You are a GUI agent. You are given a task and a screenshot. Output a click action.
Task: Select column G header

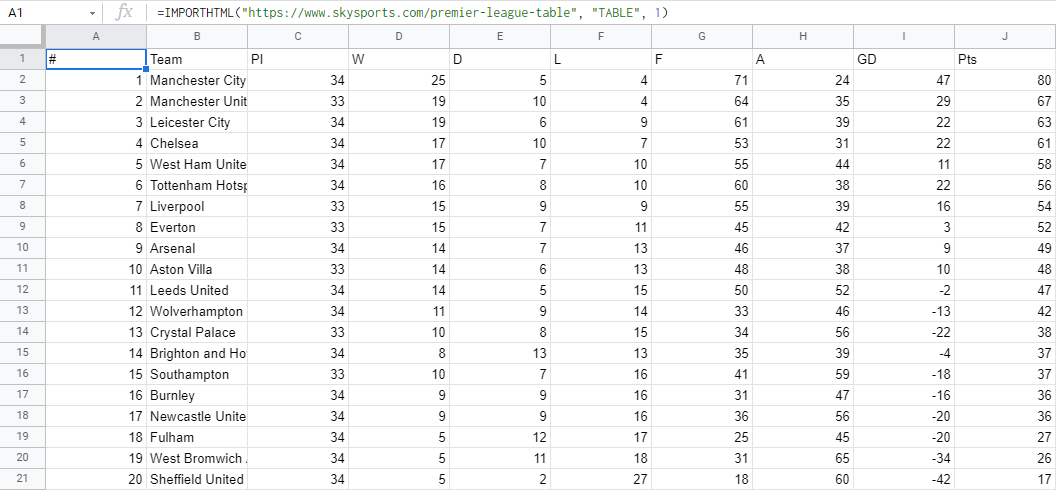coord(702,36)
